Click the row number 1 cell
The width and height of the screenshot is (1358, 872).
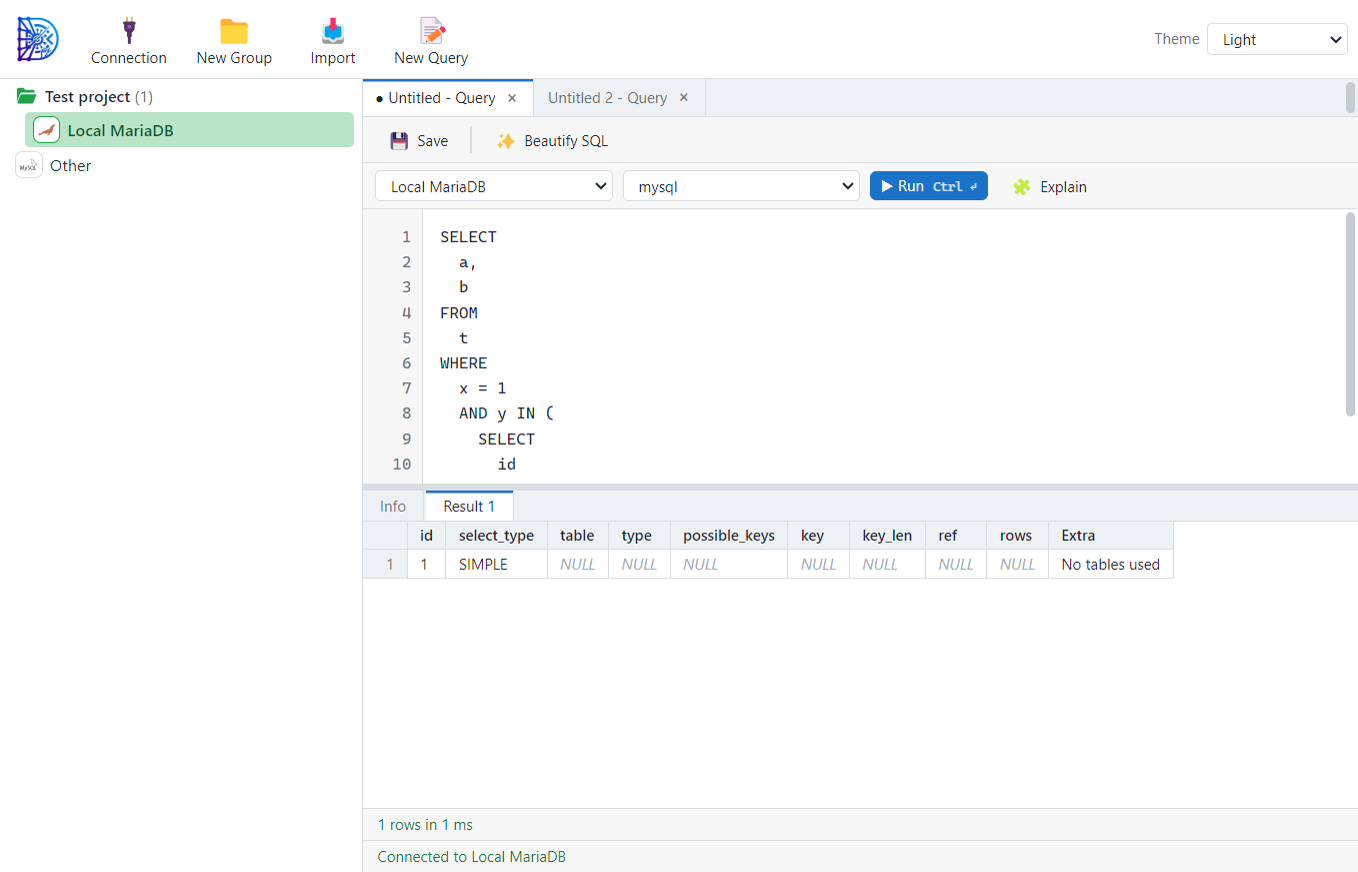tap(385, 564)
